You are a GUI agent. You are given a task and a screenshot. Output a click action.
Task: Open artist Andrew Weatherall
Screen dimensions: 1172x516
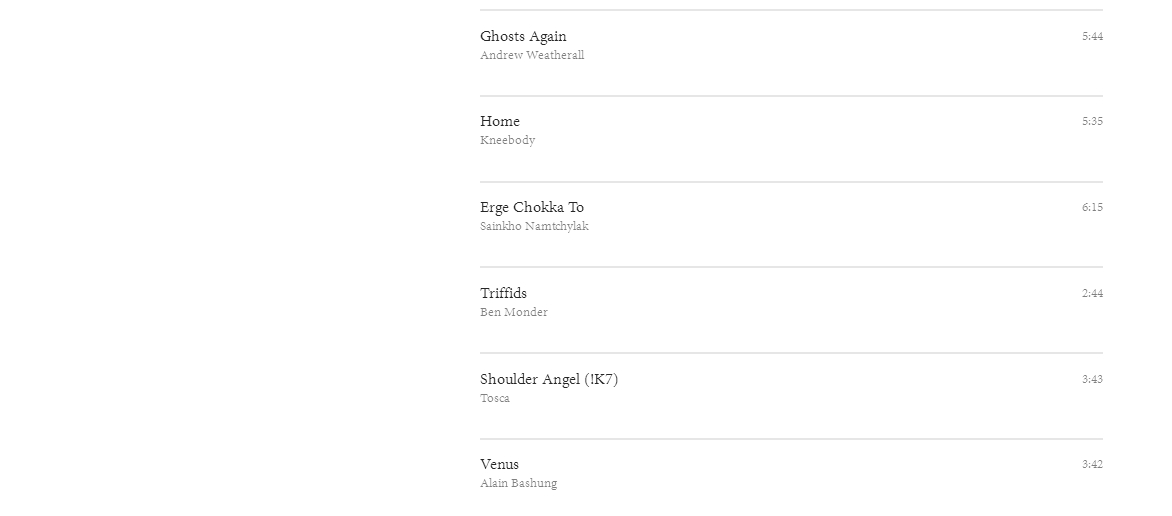[531, 56]
